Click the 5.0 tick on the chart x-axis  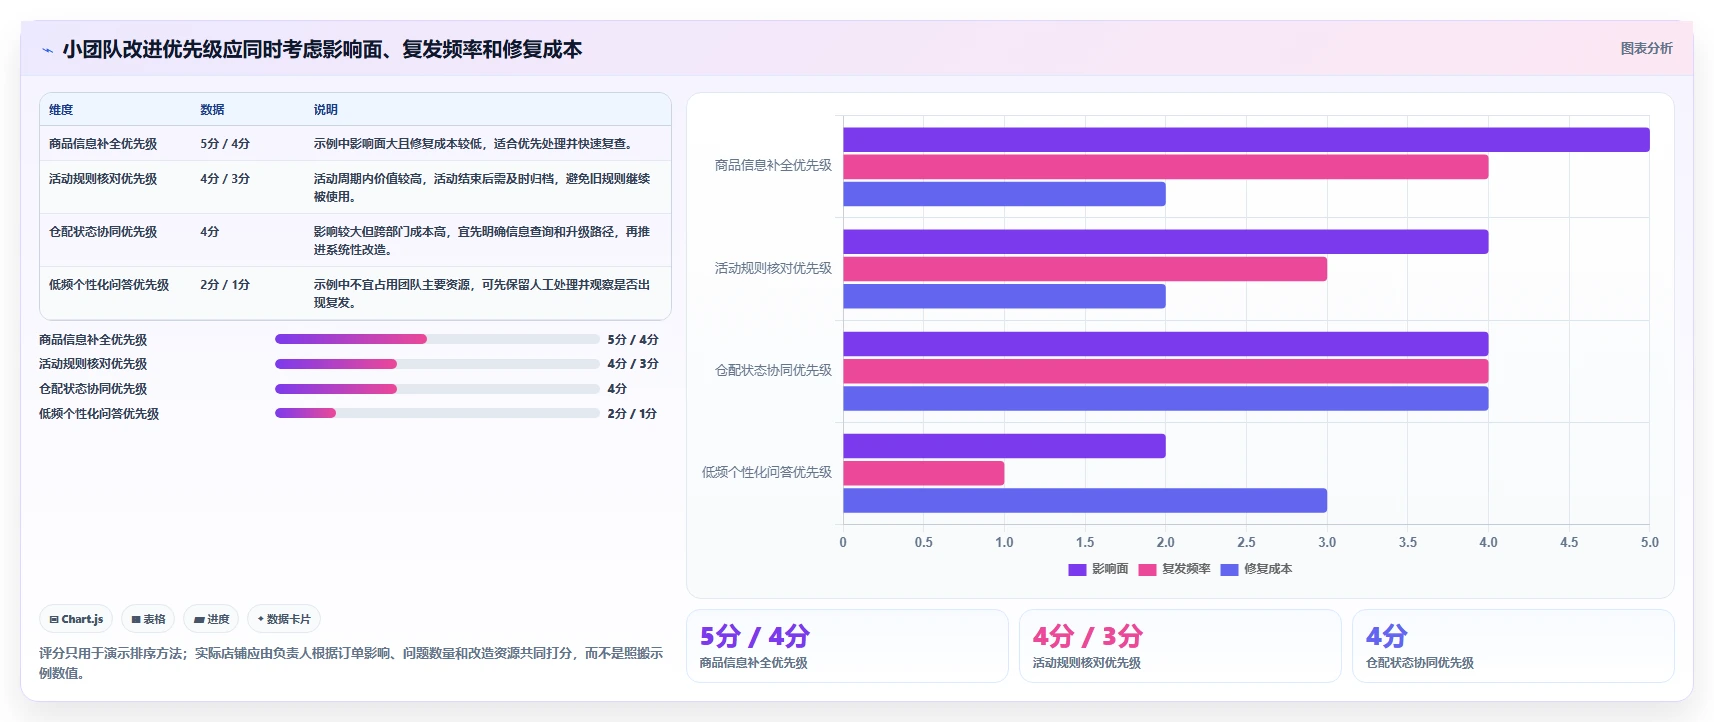pyautogui.click(x=1649, y=542)
